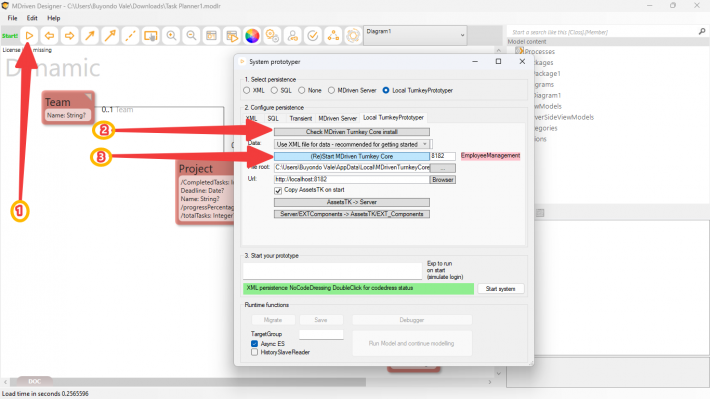Select the Local TurnkeyPrototyper radio button
The image size is (710, 399).
point(386,90)
